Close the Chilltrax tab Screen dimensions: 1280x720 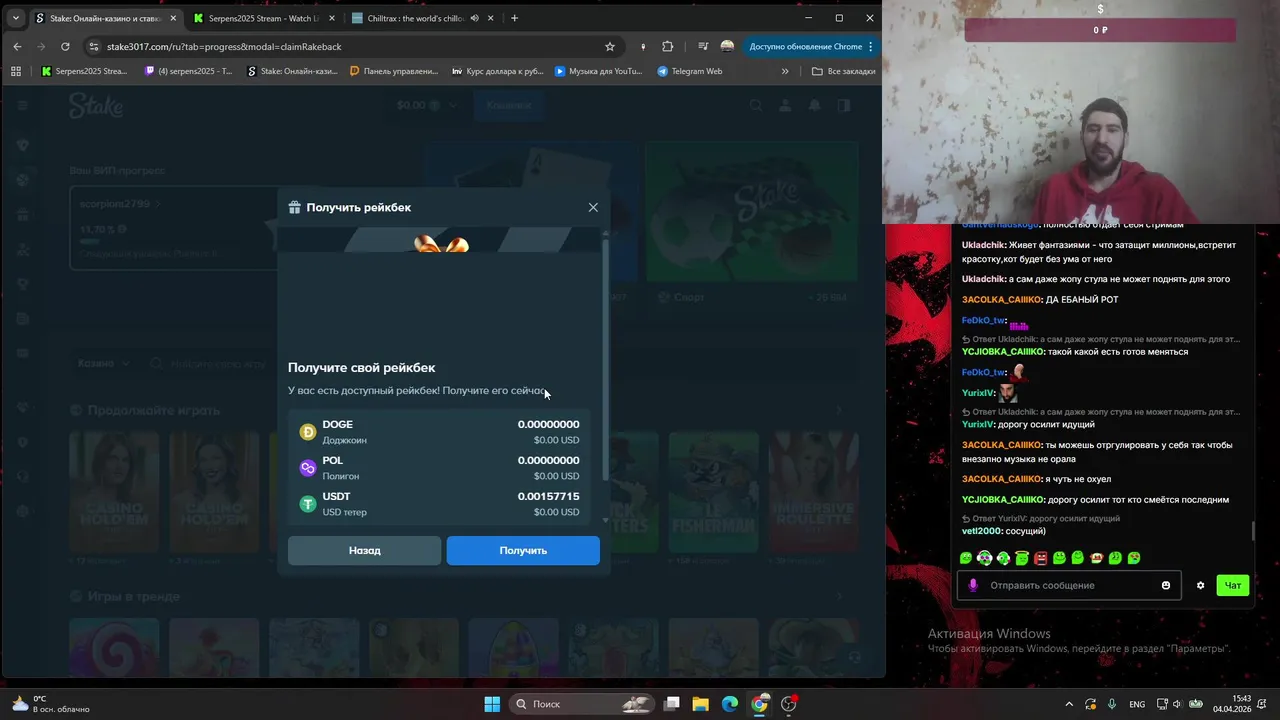click(490, 18)
